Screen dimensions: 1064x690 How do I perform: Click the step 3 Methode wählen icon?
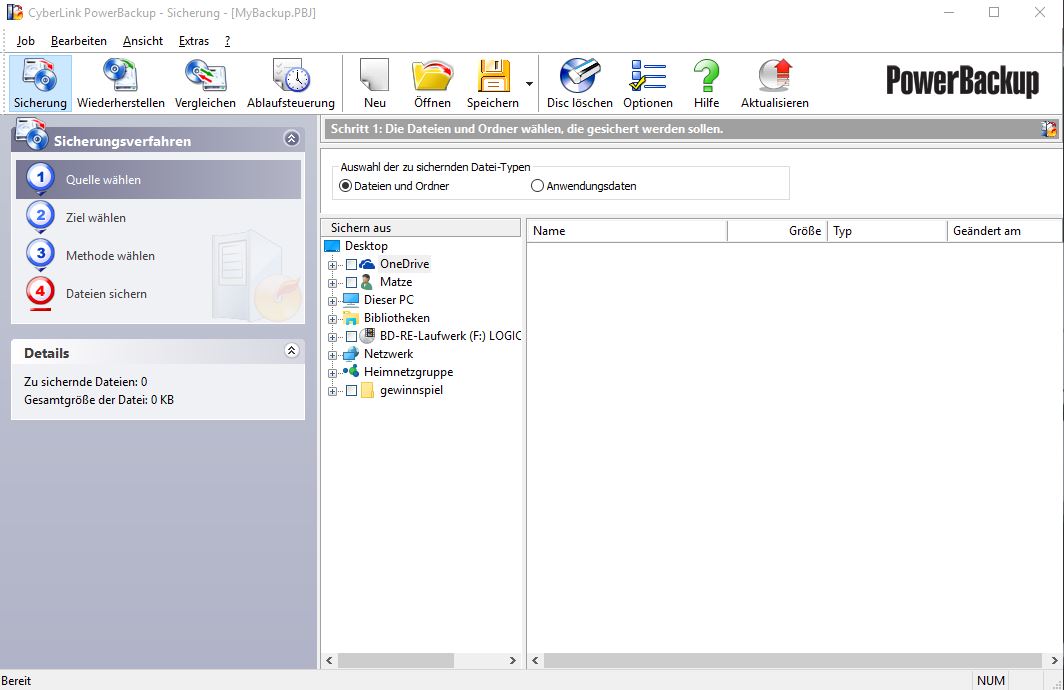(41, 255)
